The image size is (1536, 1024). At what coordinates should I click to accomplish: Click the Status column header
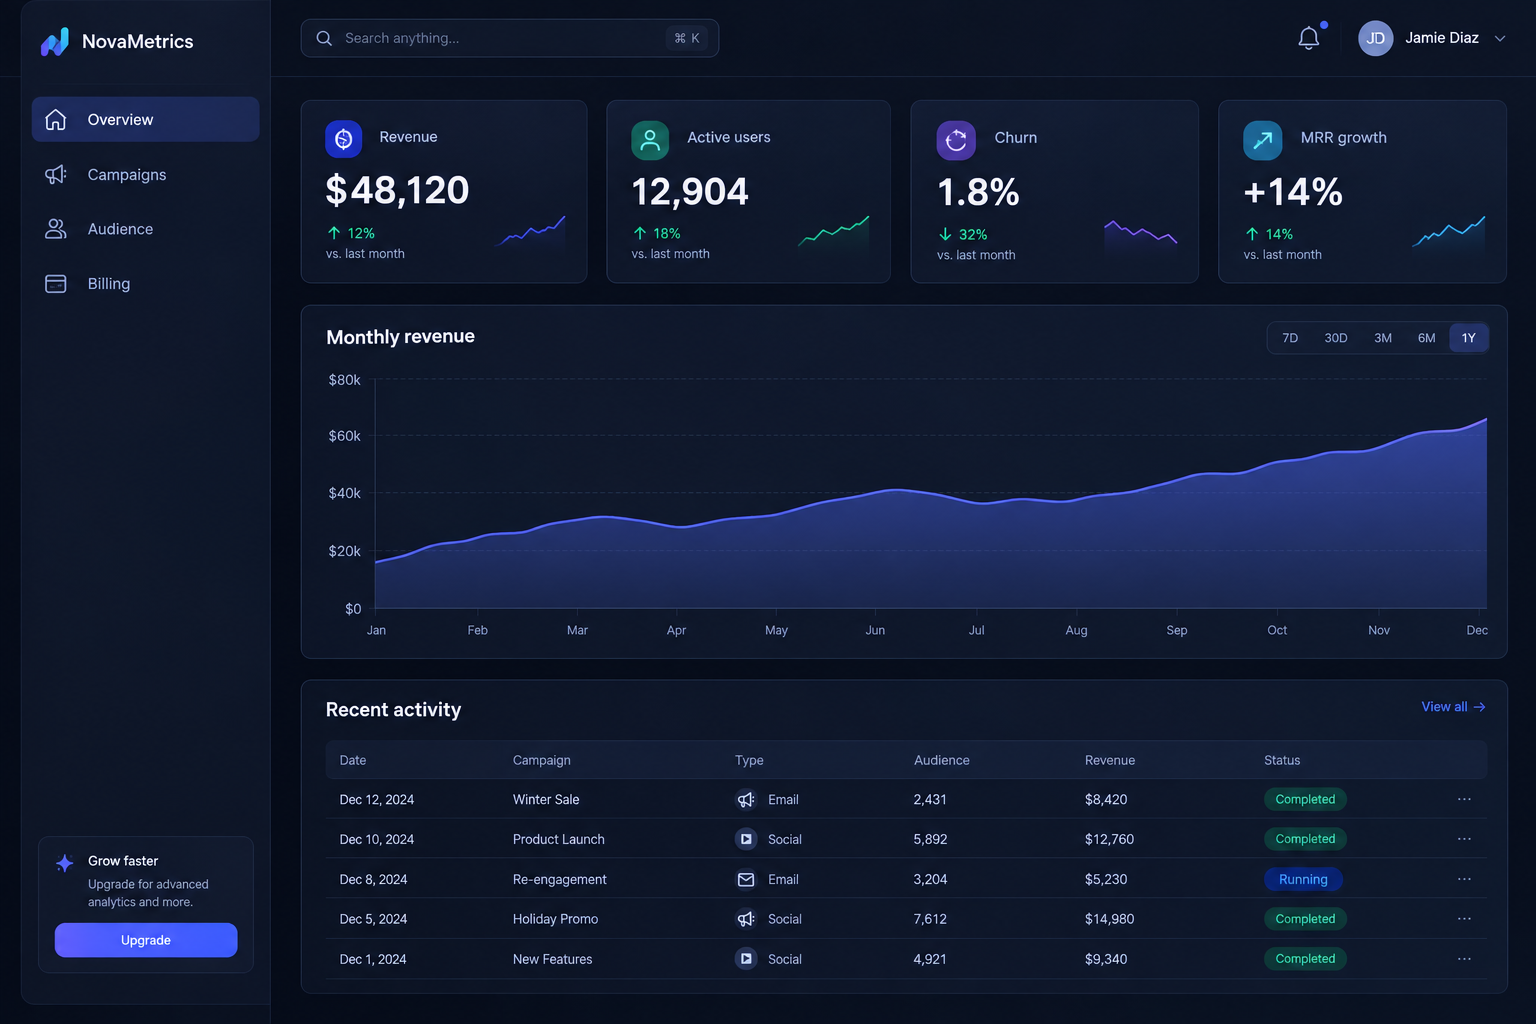pos(1282,760)
